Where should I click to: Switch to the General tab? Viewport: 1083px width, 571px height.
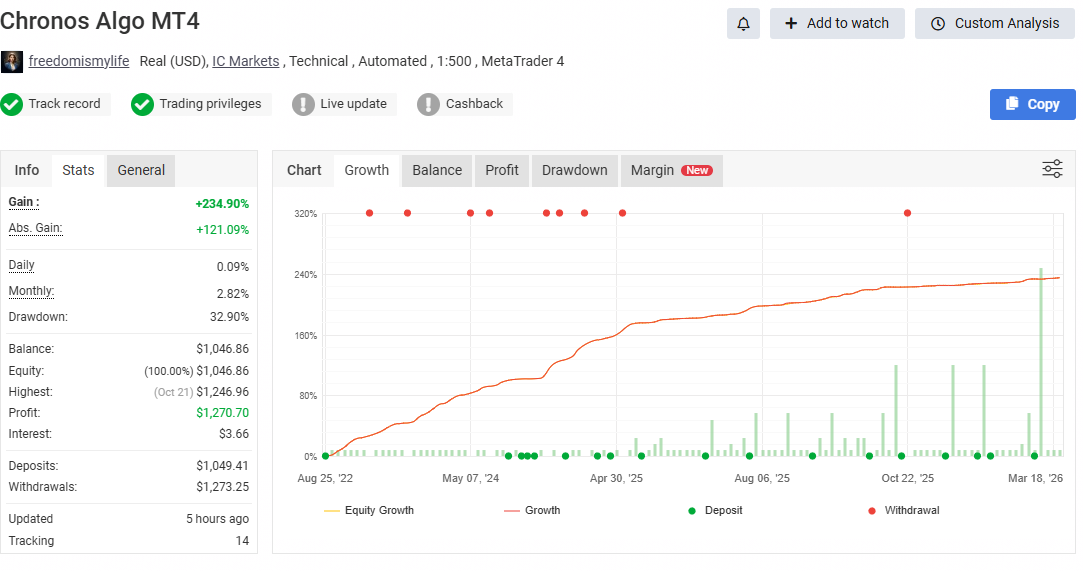point(141,170)
